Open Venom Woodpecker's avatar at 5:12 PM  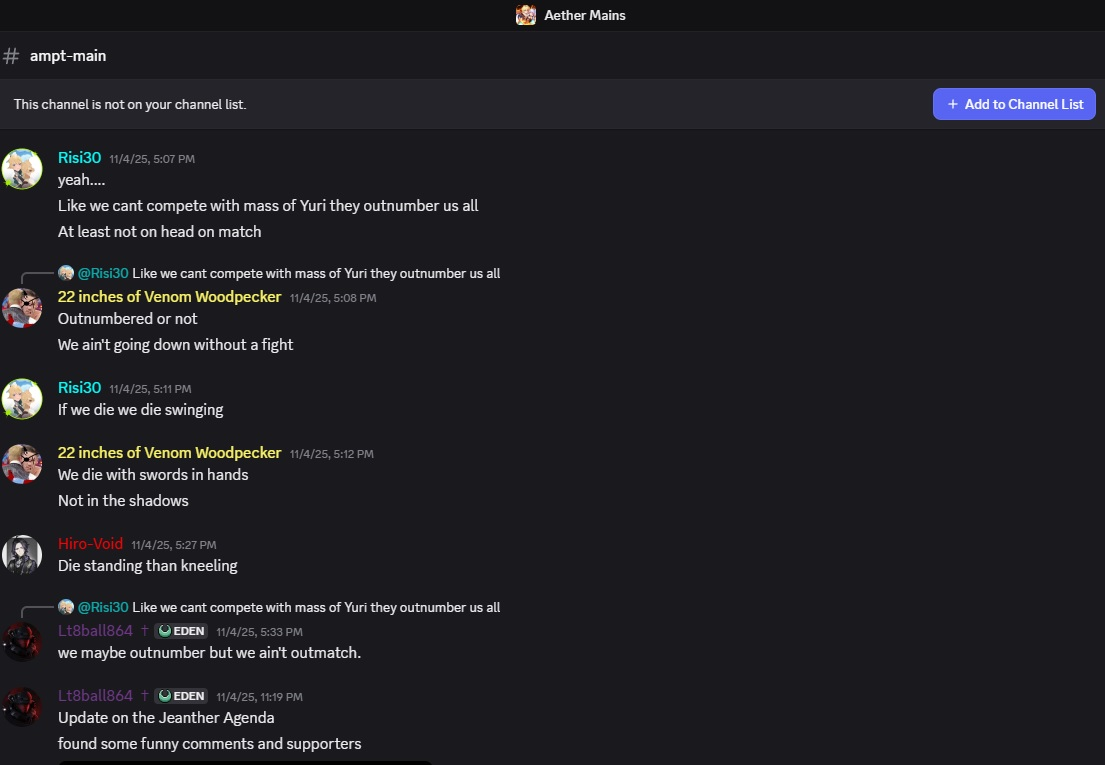coord(22,464)
